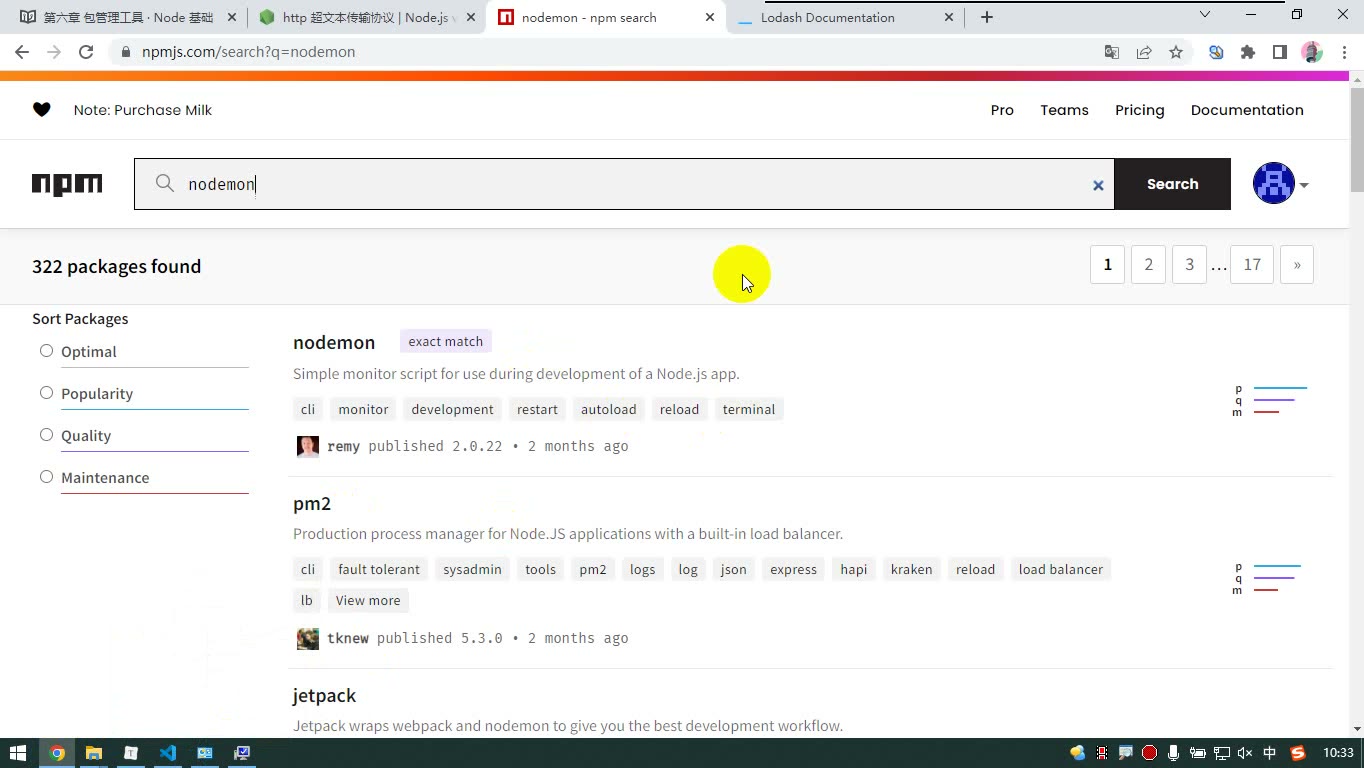This screenshot has width=1364, height=768.
Task: Open the Chrome extensions puzzle icon
Action: click(1248, 52)
